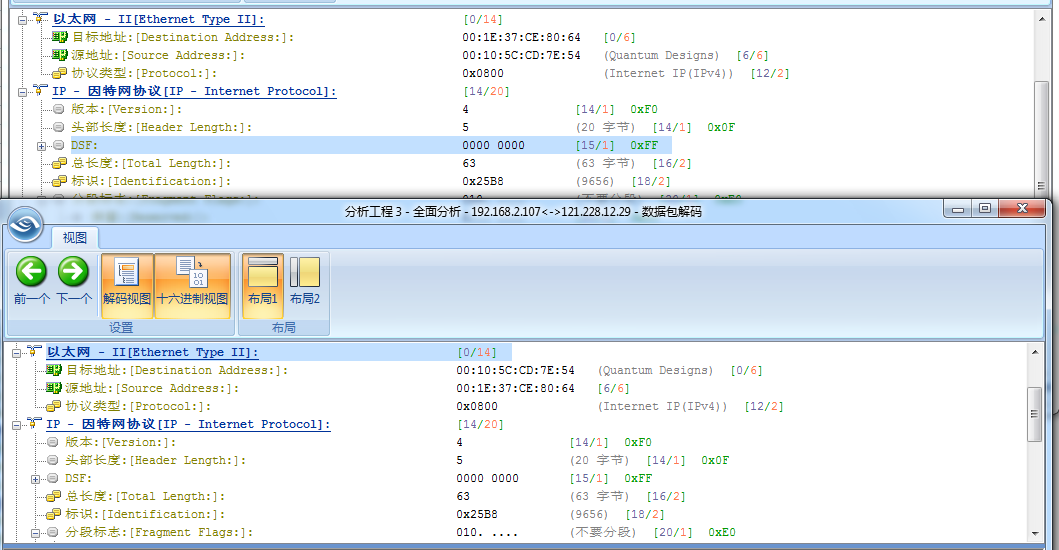Select Identification row in front window

(x=365, y=514)
